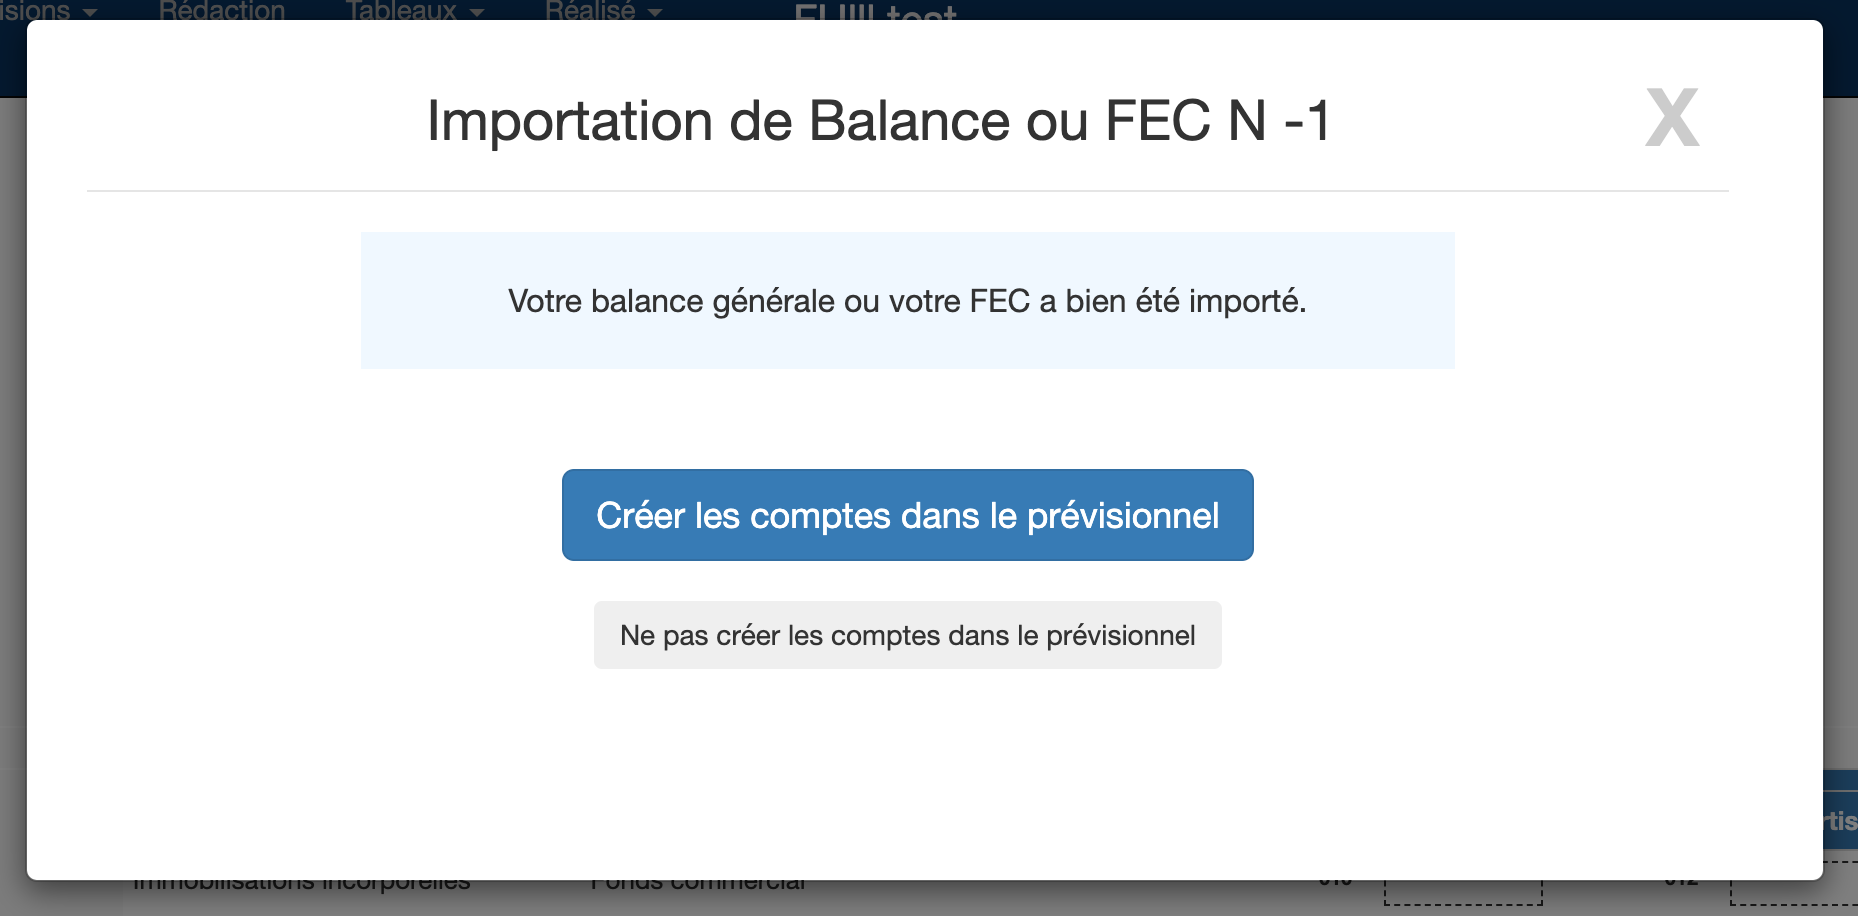
Task: Select the 'Fonds commercial' row label
Action: 697,886
